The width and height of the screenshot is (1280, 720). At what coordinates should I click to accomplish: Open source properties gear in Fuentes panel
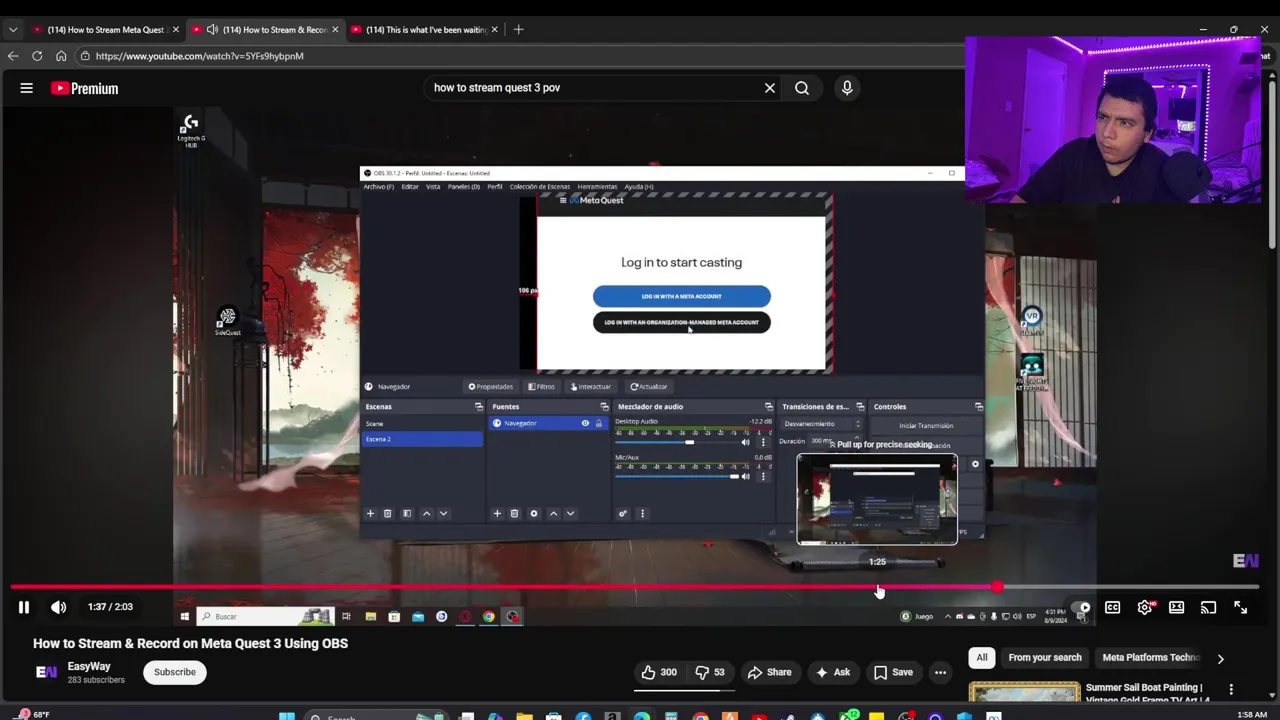click(x=534, y=513)
